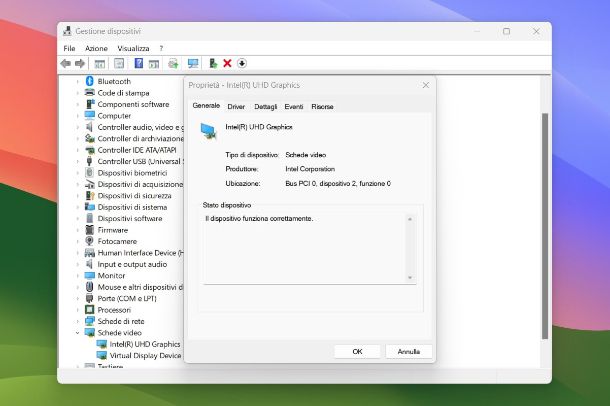Click the Schede di rete icon
The image size is (610, 406).
coord(89,321)
